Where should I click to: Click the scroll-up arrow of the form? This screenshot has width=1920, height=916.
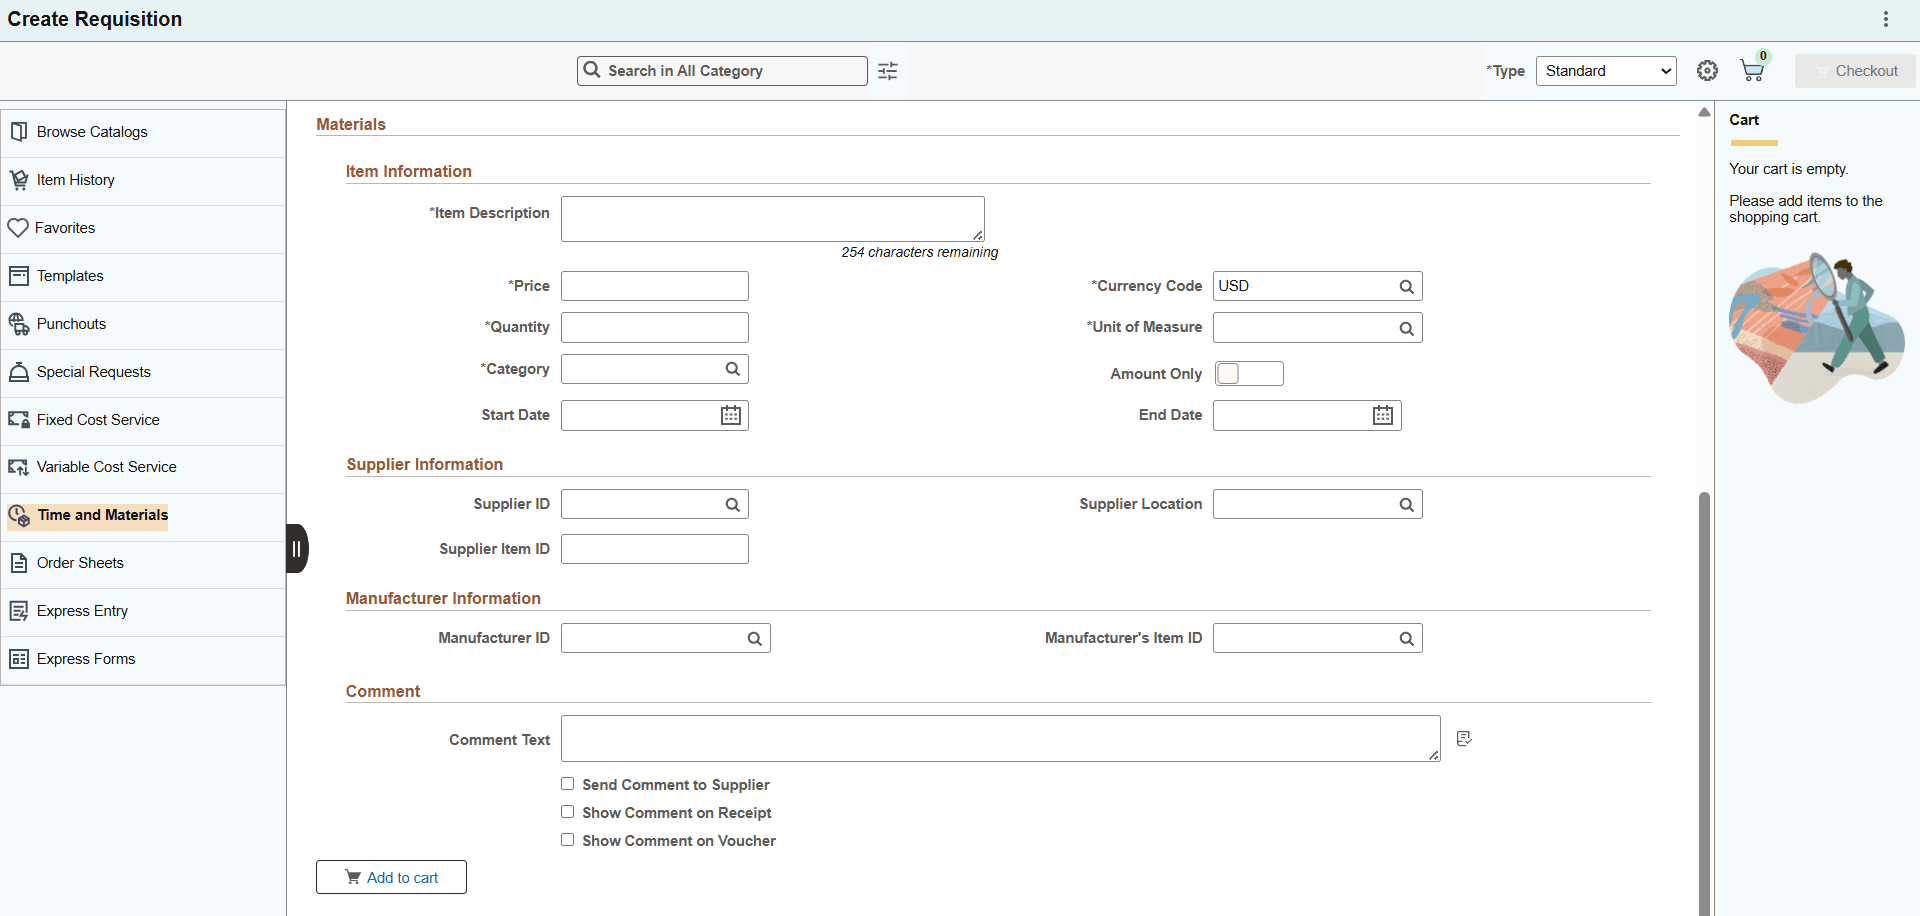coord(1704,112)
